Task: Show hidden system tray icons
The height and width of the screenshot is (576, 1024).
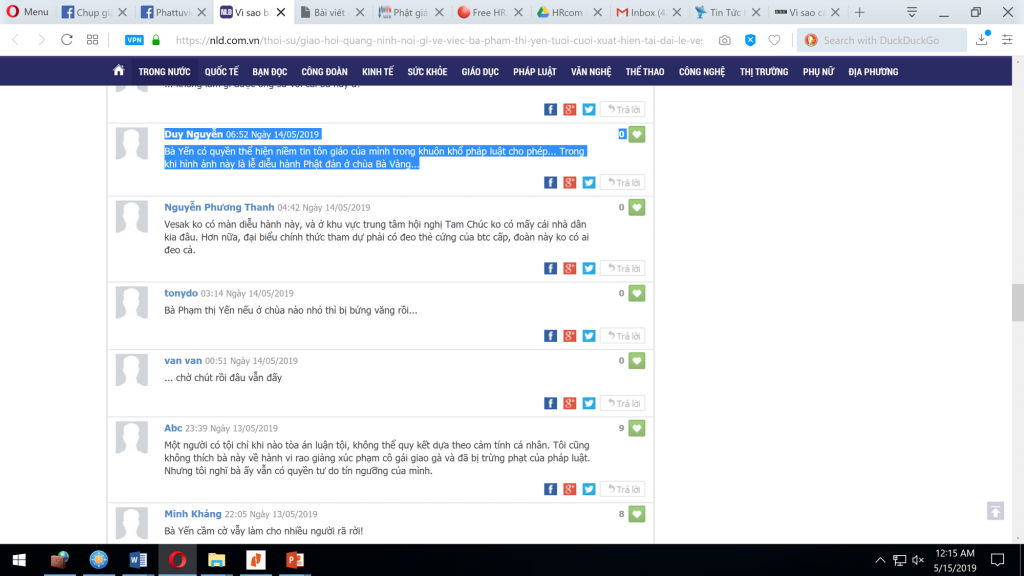Action: [879, 560]
